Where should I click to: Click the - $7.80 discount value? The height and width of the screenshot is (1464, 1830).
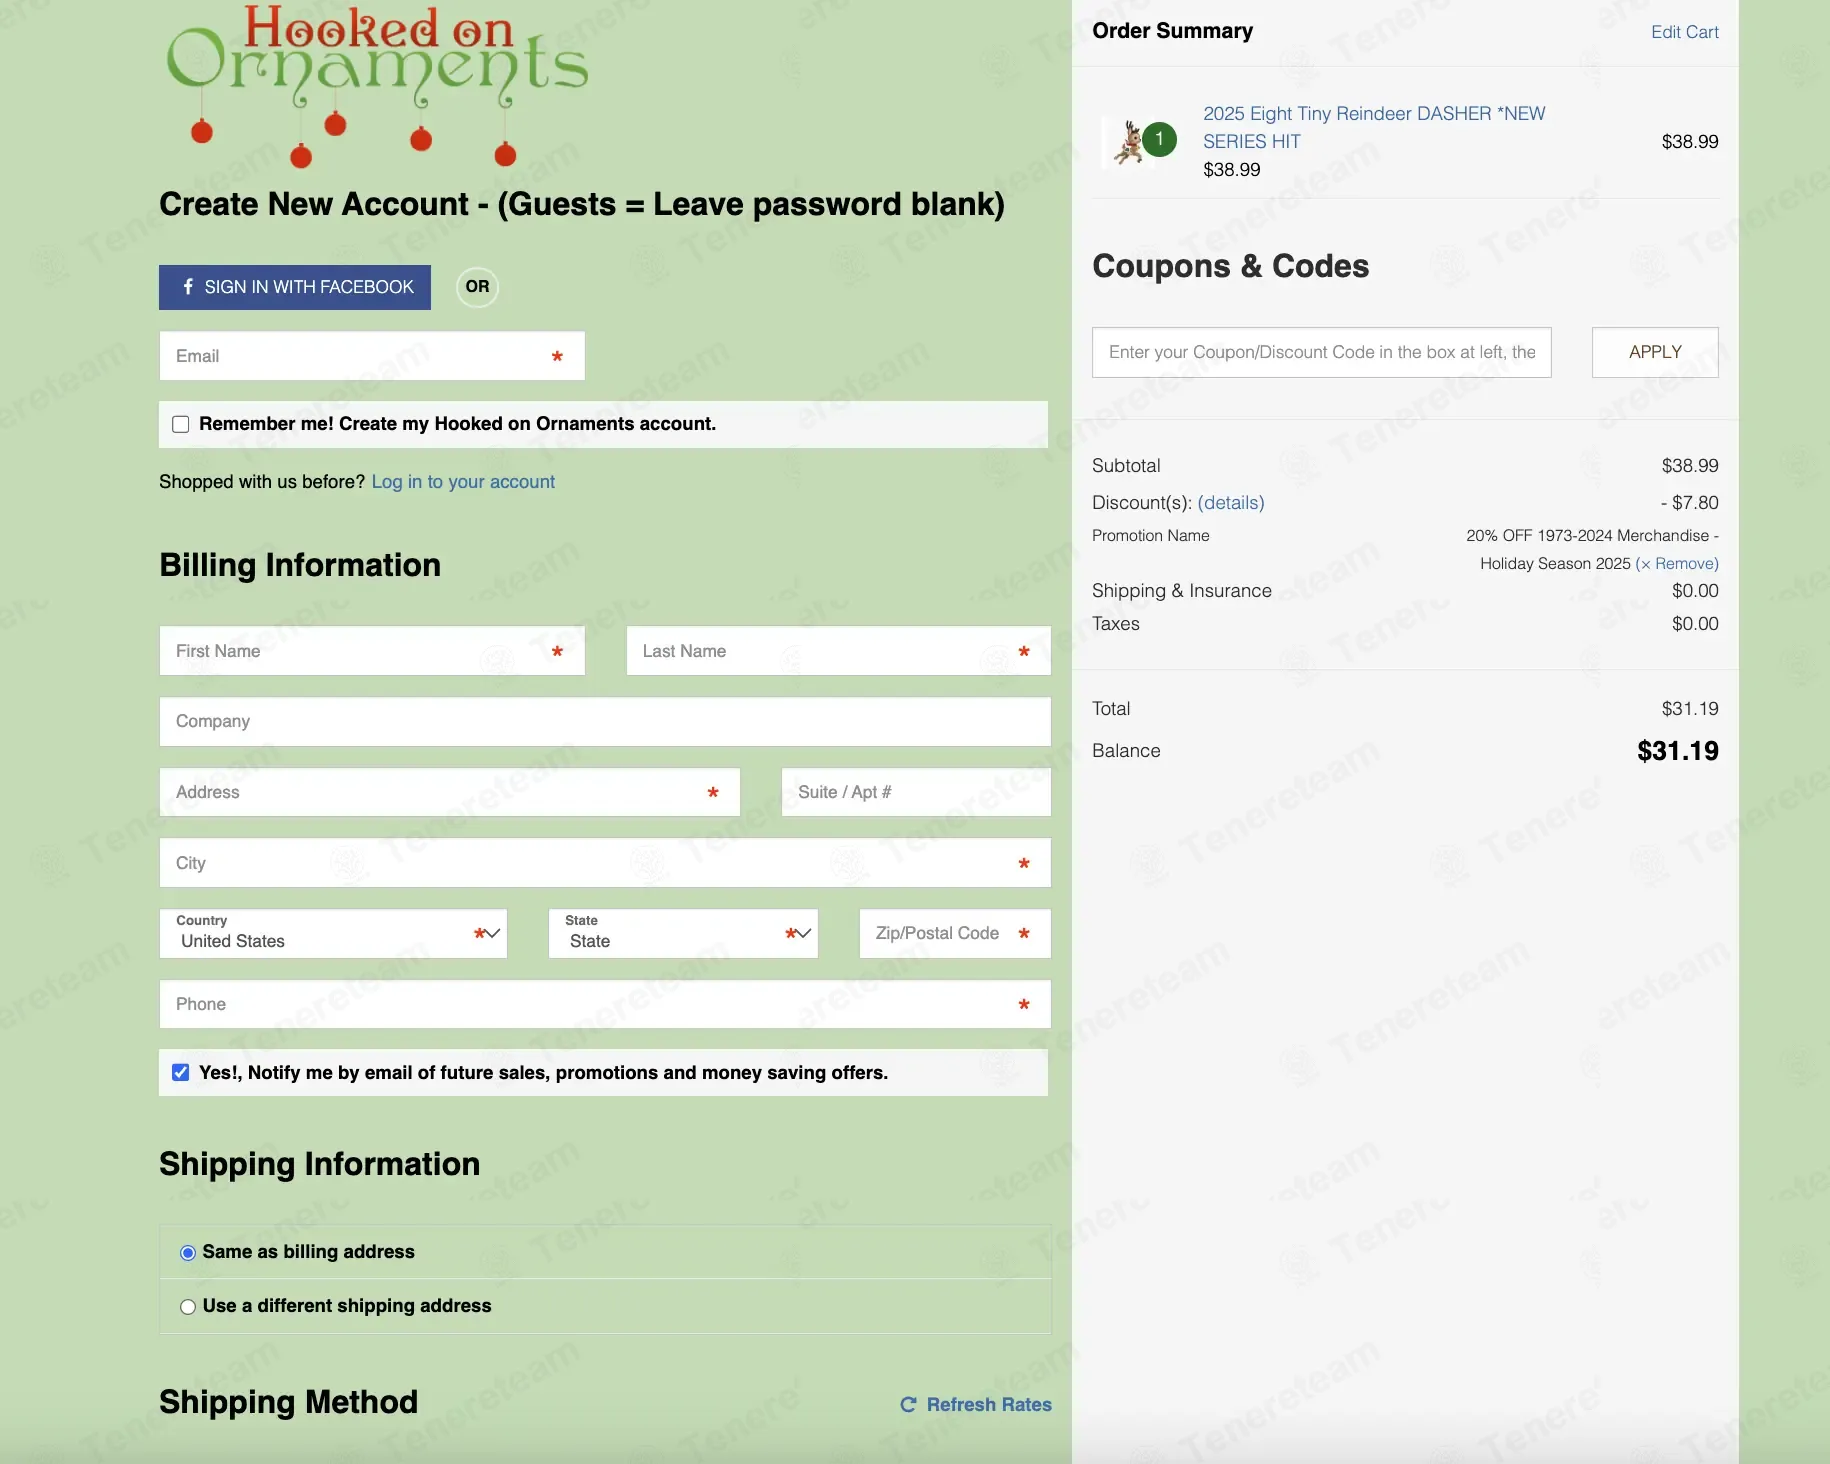[1690, 503]
